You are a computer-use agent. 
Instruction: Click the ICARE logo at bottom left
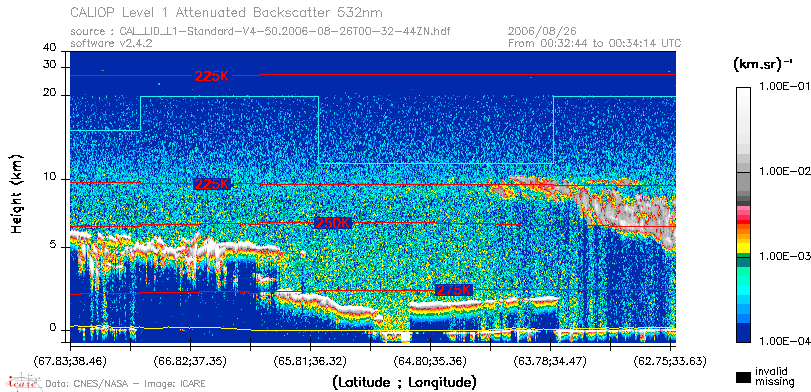click(23, 382)
